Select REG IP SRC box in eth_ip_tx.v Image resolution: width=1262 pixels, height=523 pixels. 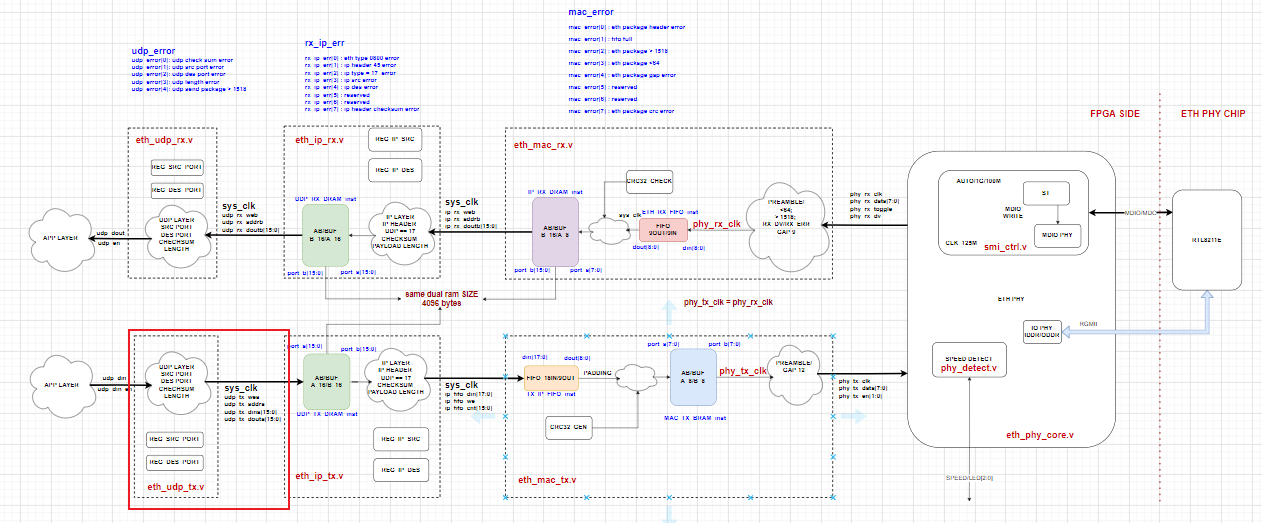(399, 439)
